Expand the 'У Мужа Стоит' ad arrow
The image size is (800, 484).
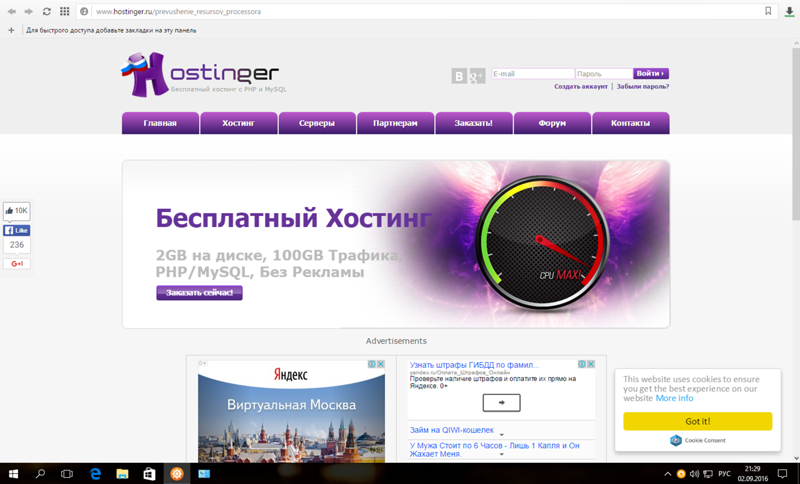(502, 454)
